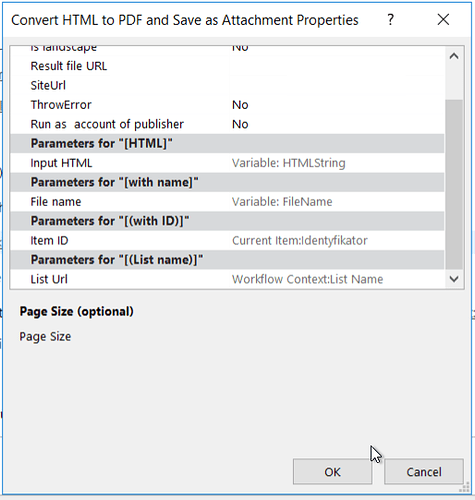Click the properties list scrollbar thumb
The image size is (475, 500).
click(x=454, y=184)
